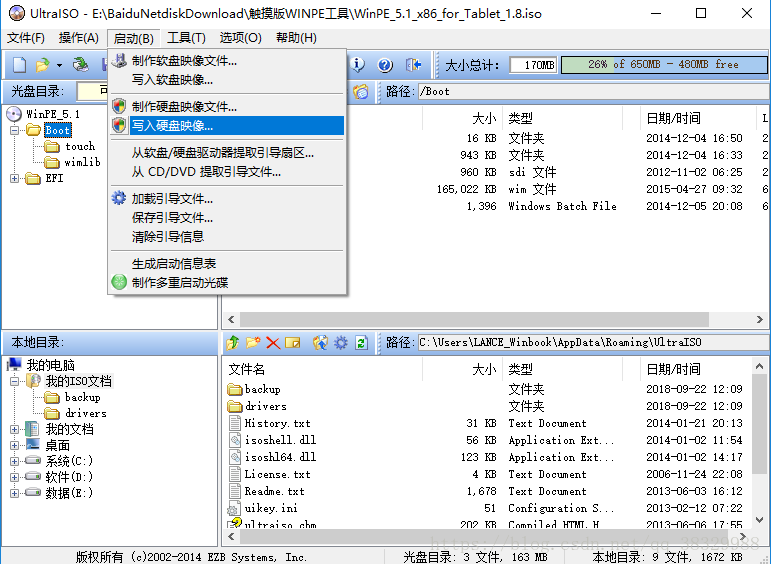Open the 帮助(H) menu
Image resolution: width=771 pixels, height=564 pixels.
click(296, 38)
